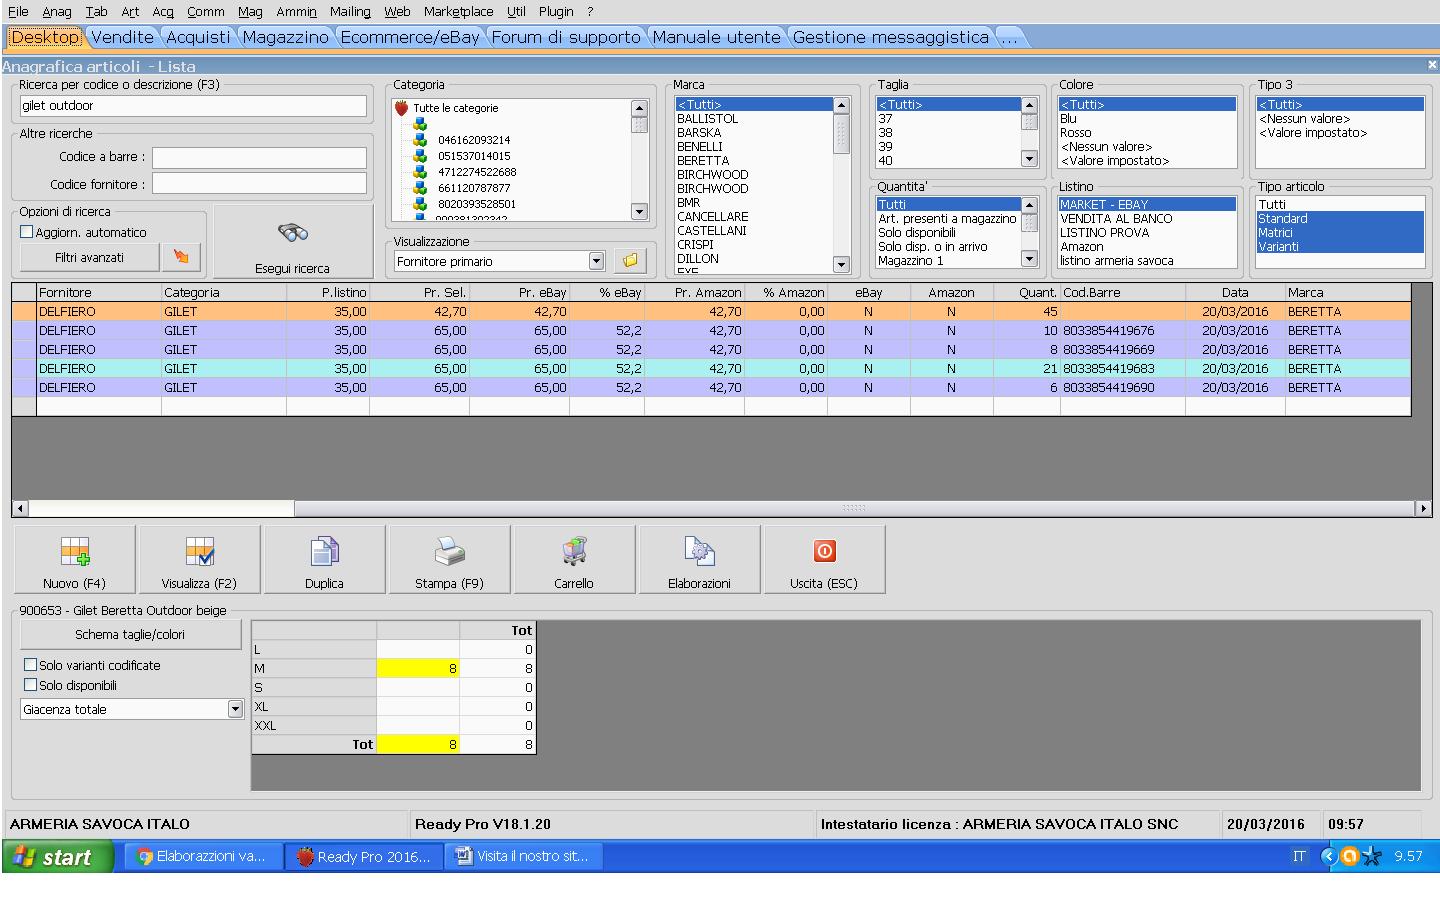Viewport: 1440px width, 900px height.
Task: Click category icon beside 051537014015
Action: tap(420, 156)
